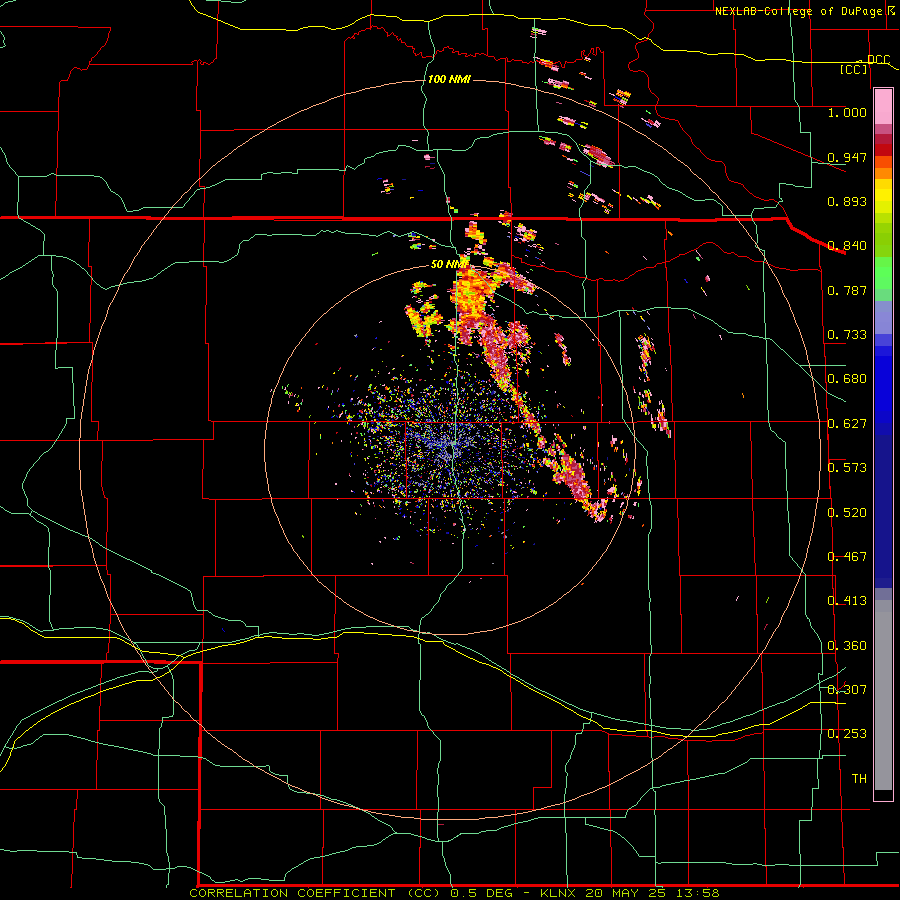Click the 0.947 color scale value
The height and width of the screenshot is (900, 900).
[x=847, y=157]
